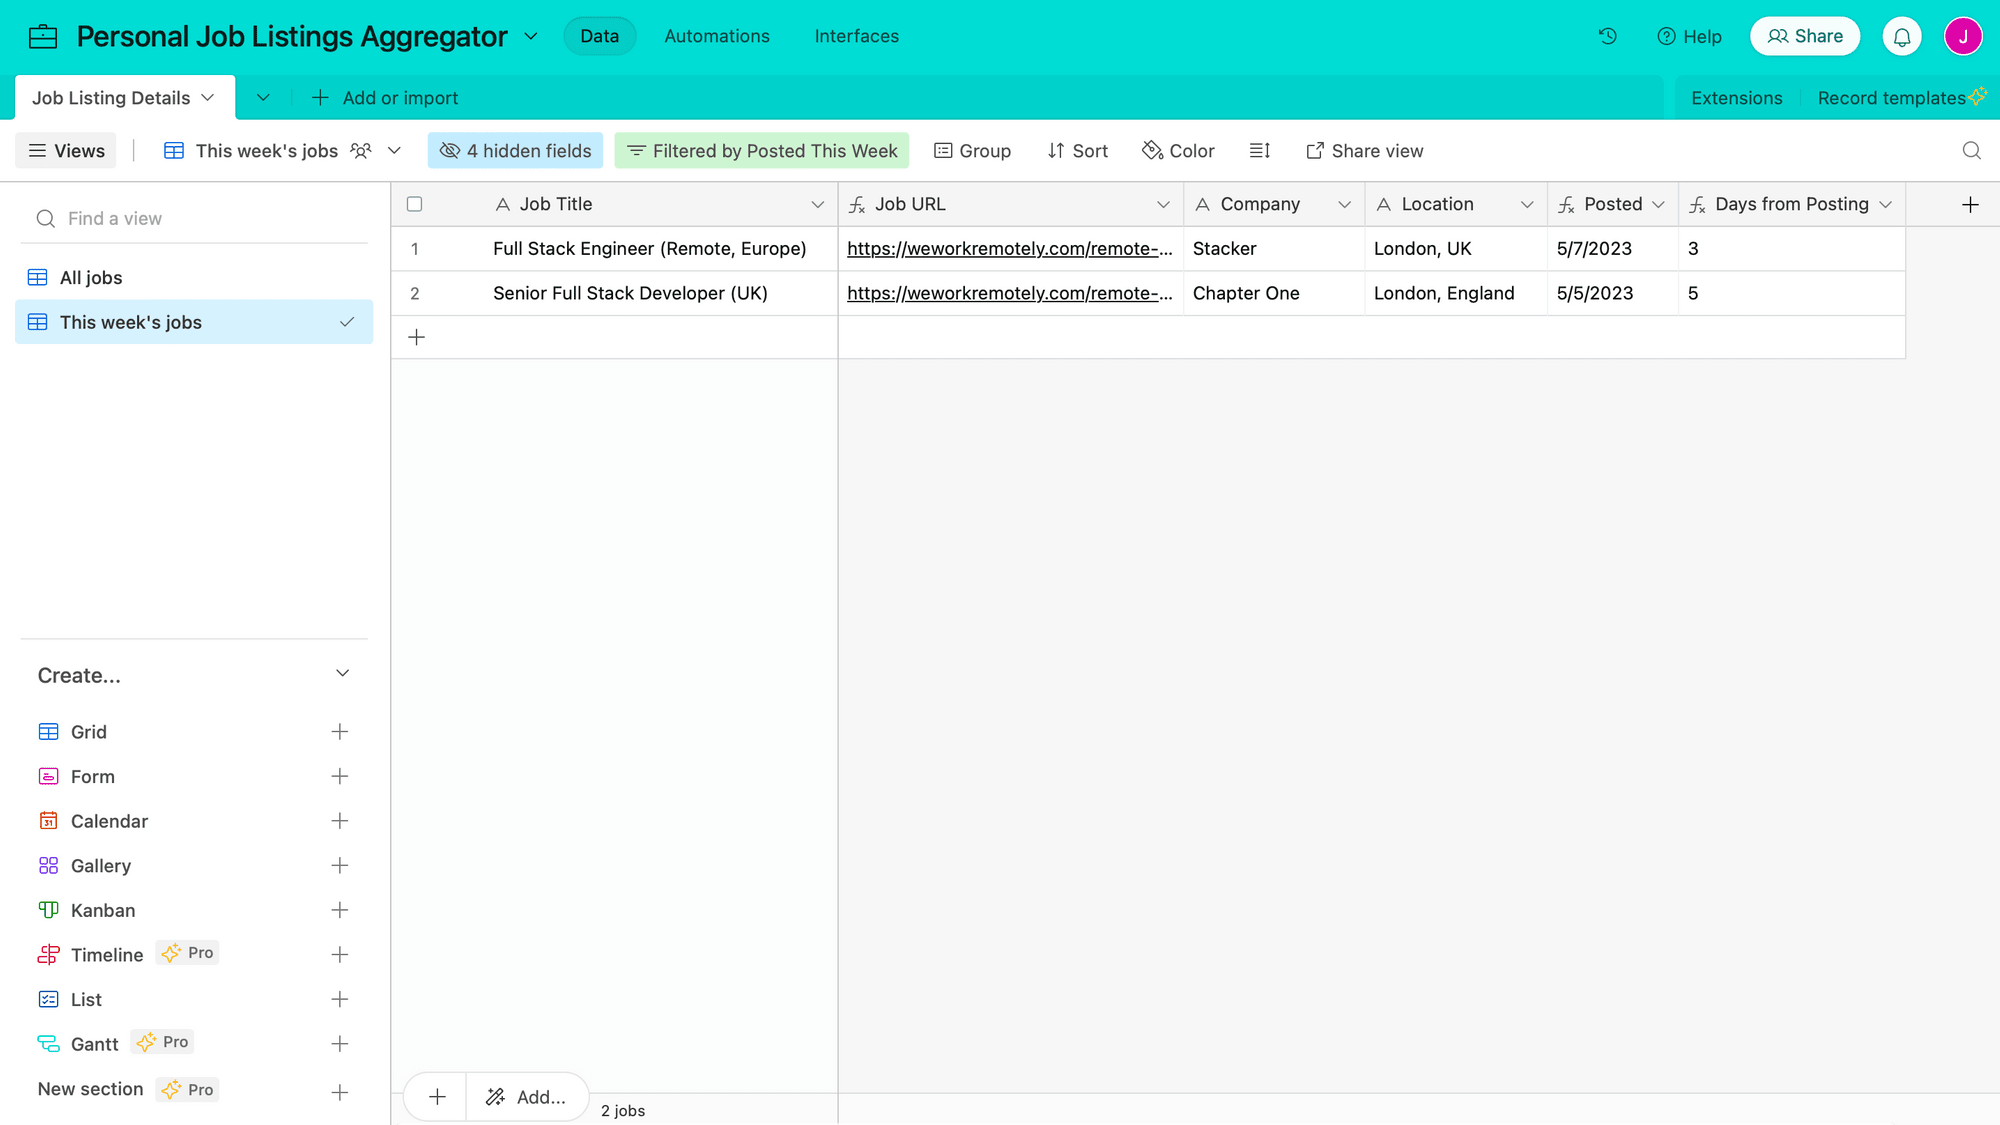Expand the This week's jobs view options
The image size is (2000, 1125).
[x=346, y=321]
